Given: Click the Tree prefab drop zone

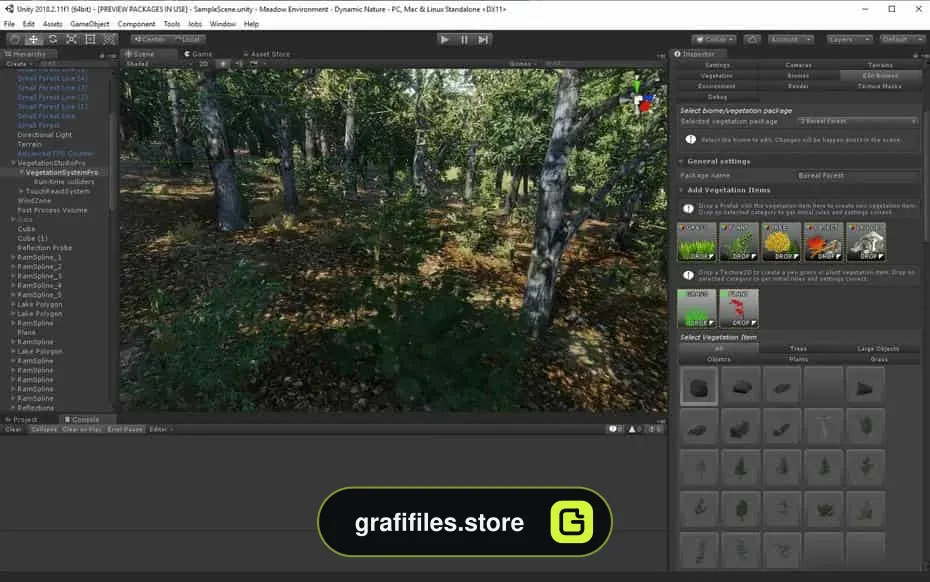Looking at the screenshot, I should point(781,241).
